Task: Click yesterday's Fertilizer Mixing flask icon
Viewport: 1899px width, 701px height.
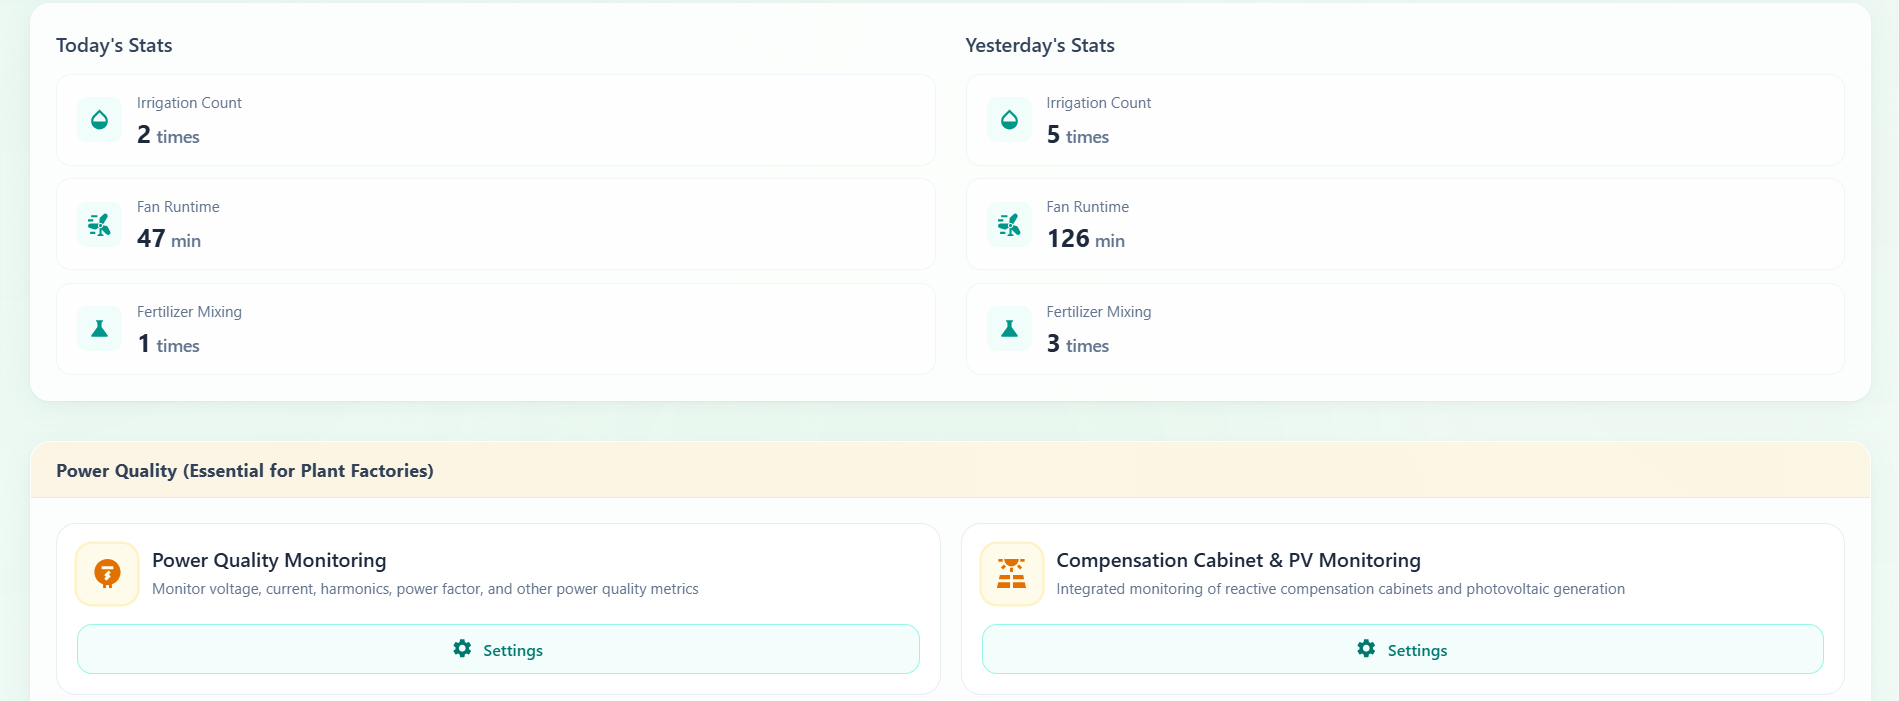Action: [x=1009, y=329]
